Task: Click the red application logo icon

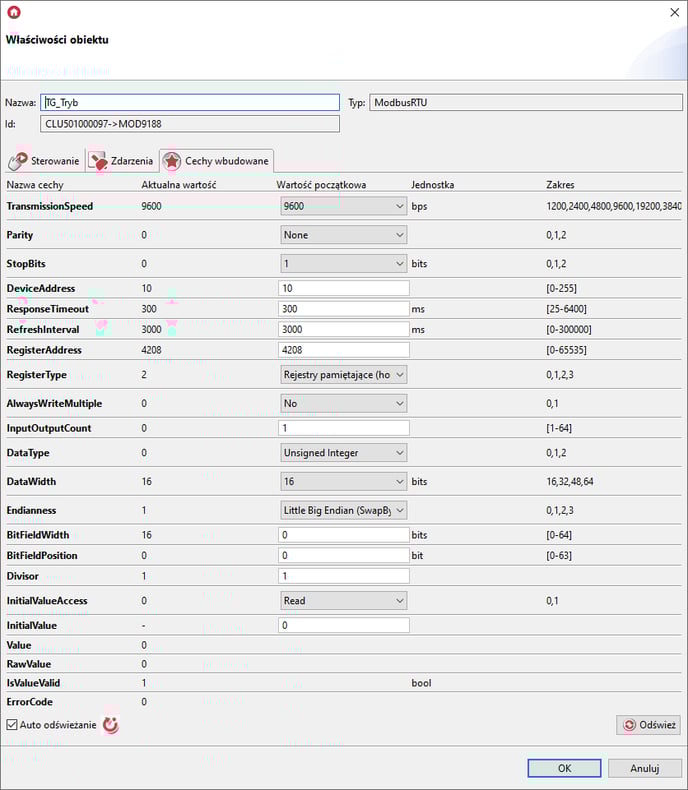Action: point(14,12)
